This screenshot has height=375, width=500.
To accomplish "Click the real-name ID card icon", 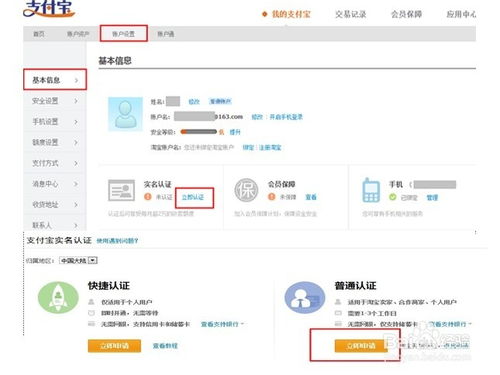I will [x=122, y=190].
